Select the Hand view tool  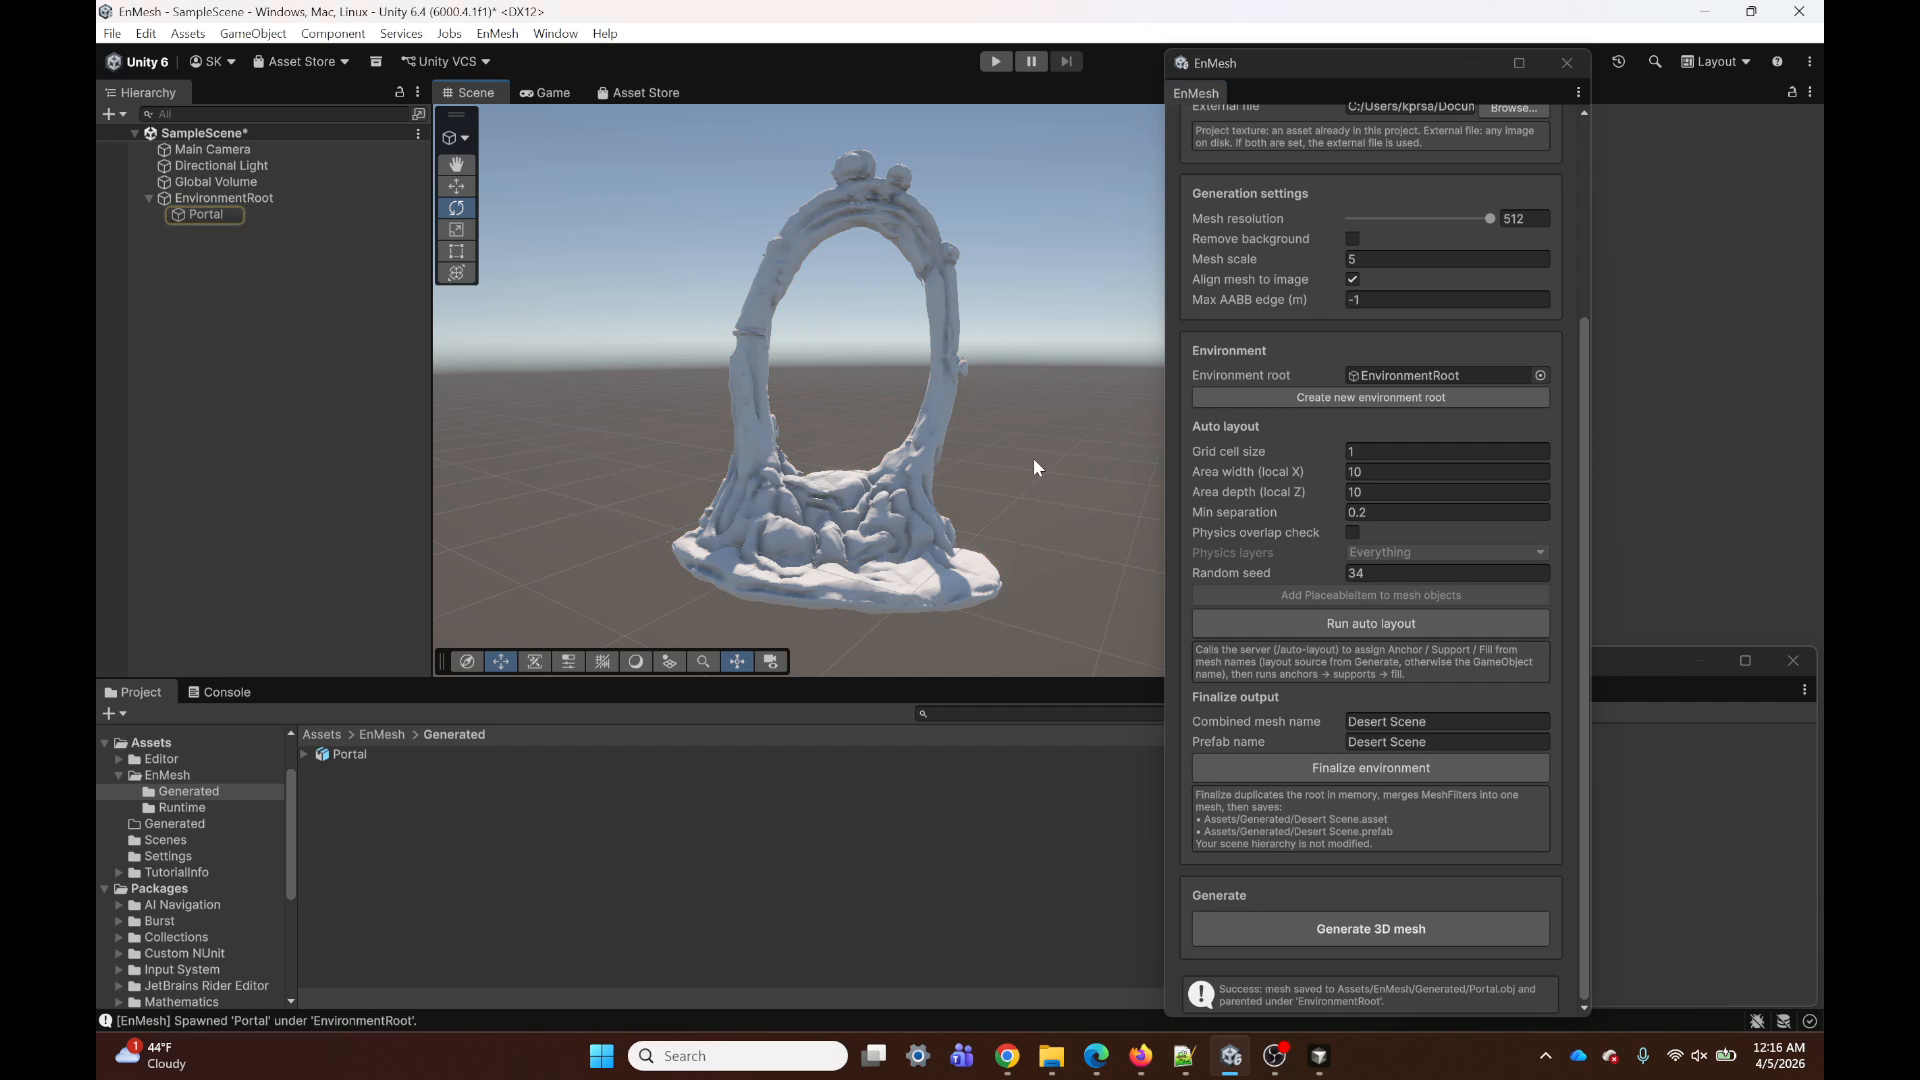456,164
